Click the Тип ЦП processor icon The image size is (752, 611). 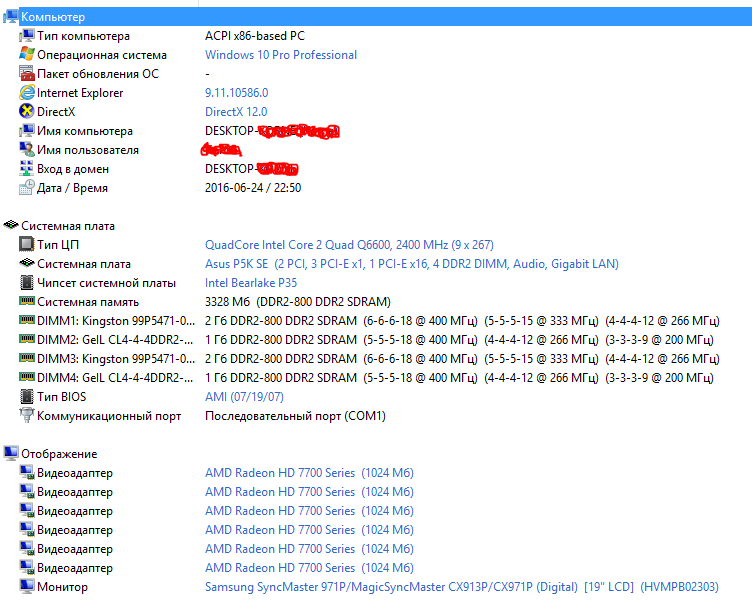[27, 245]
